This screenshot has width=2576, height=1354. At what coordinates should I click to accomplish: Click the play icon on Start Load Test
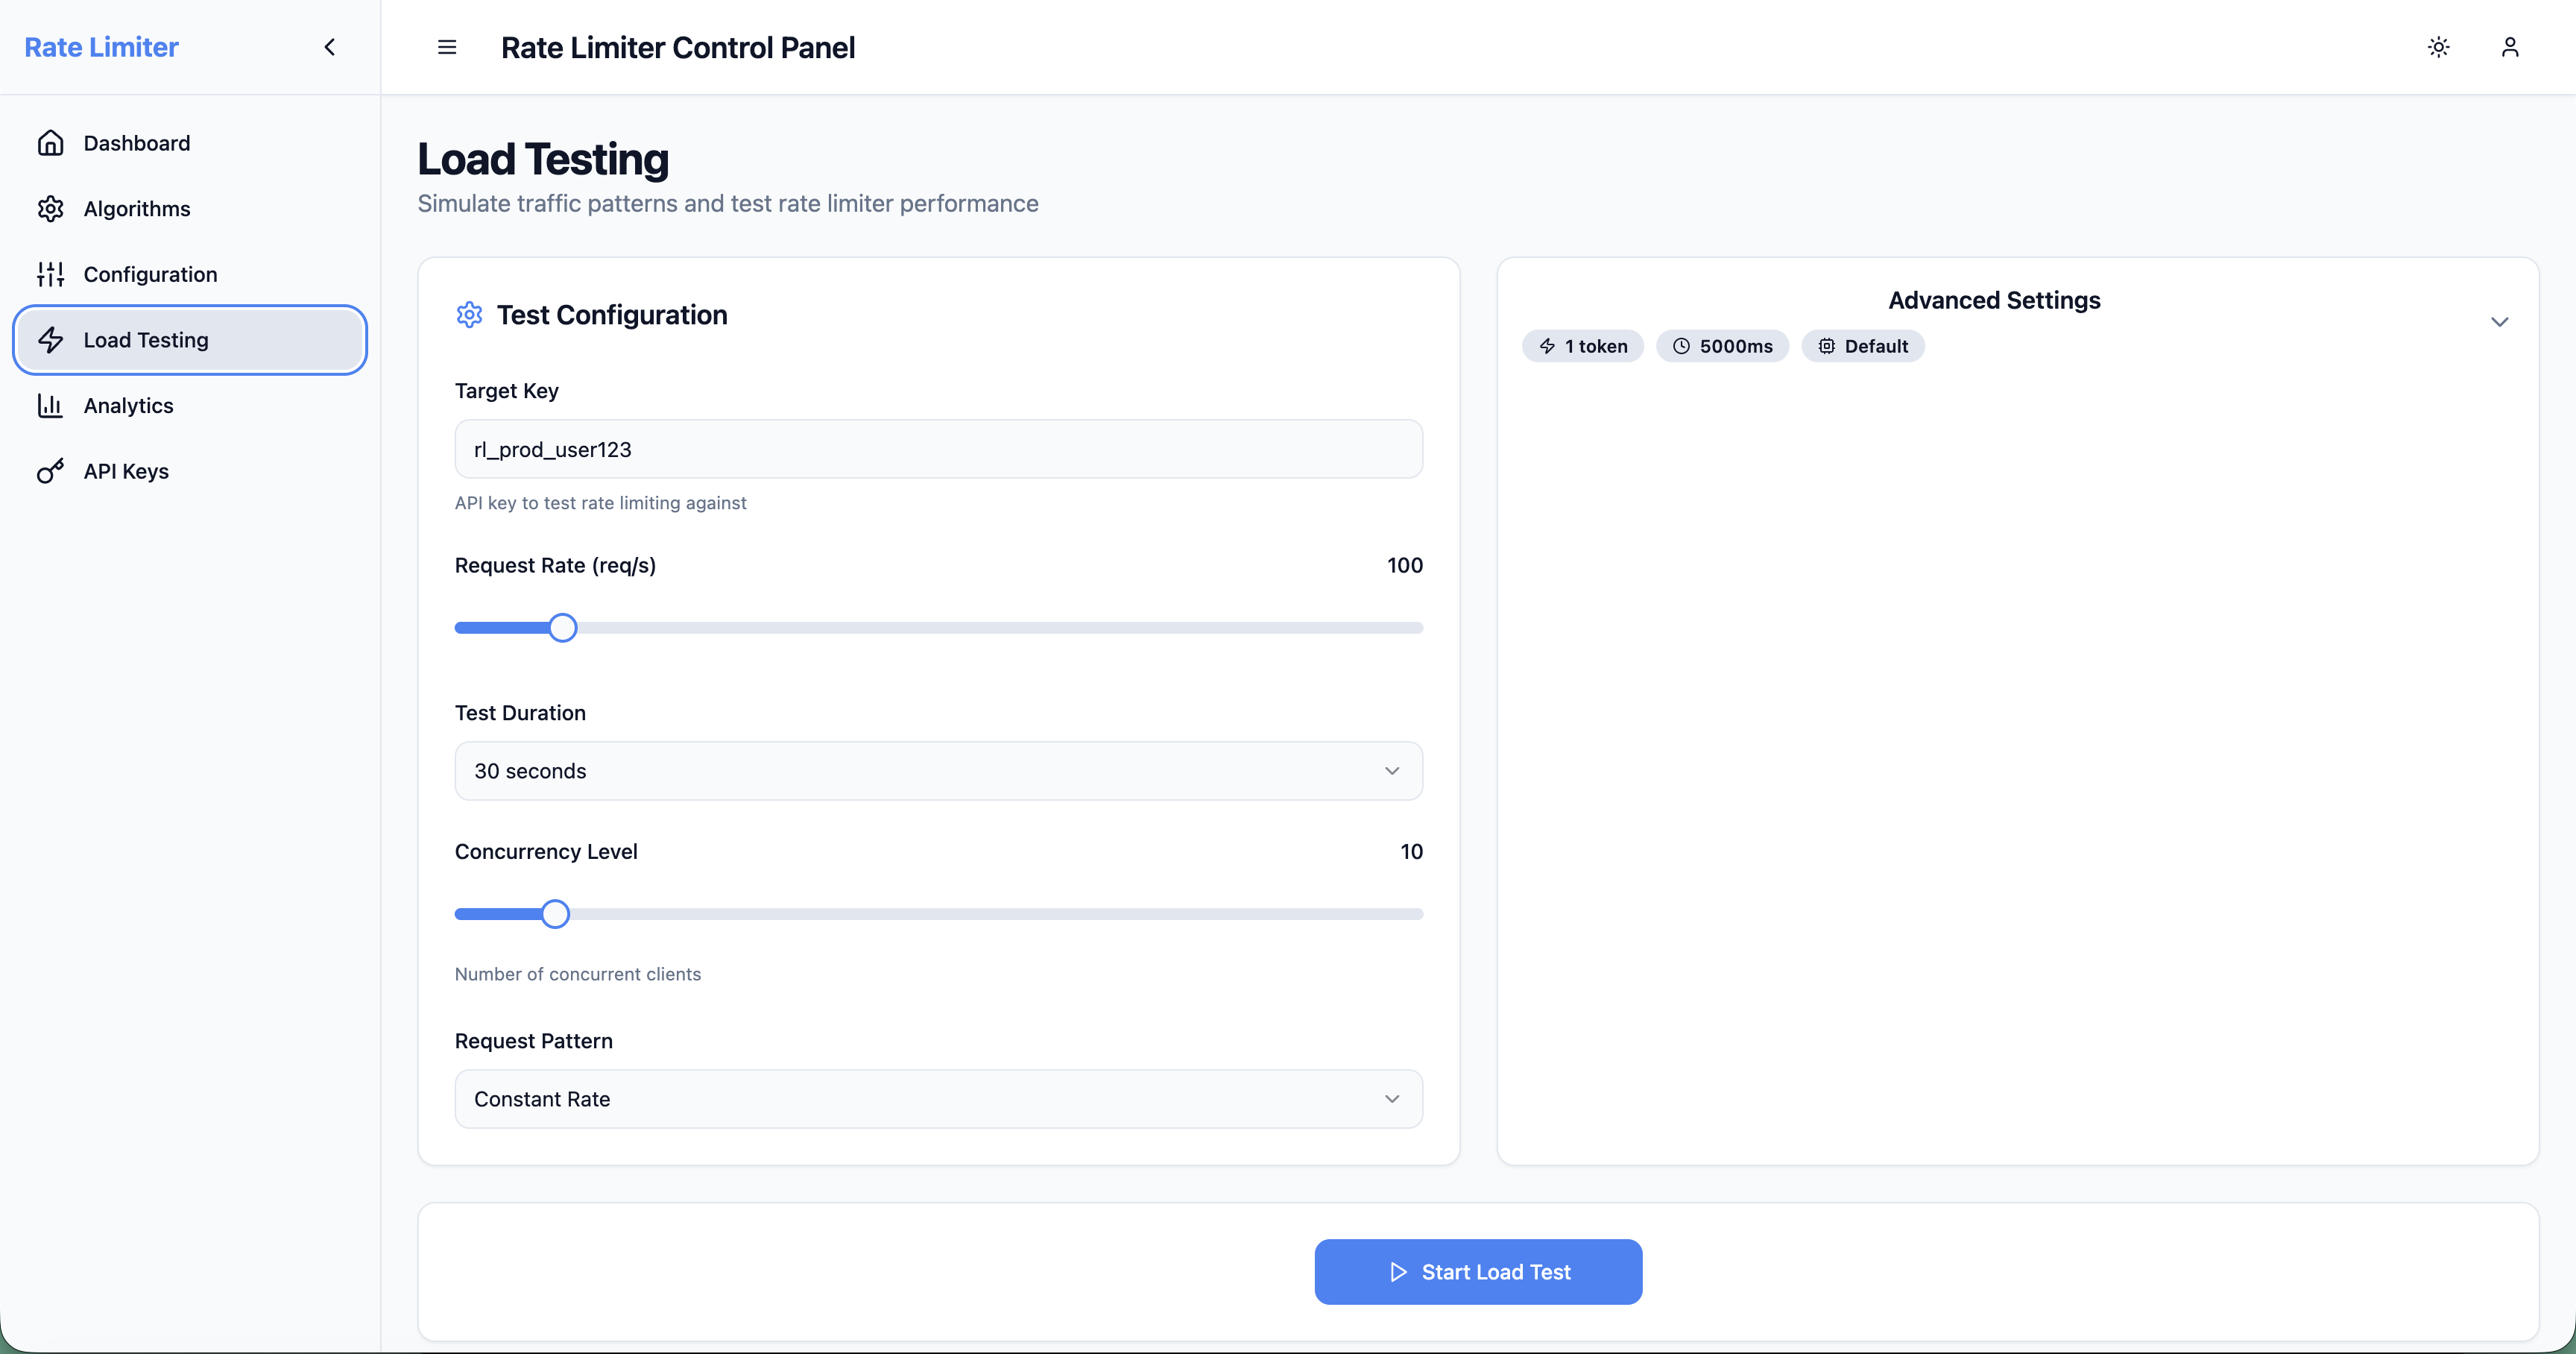[1398, 1272]
